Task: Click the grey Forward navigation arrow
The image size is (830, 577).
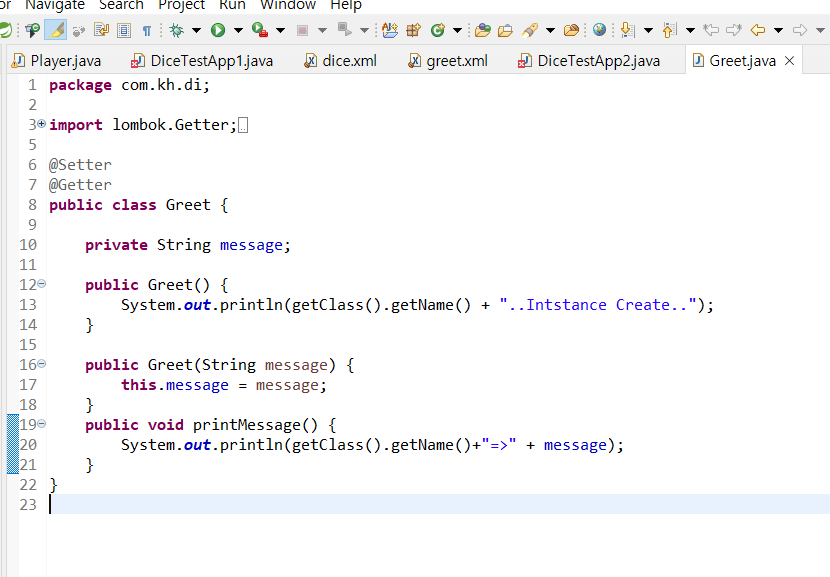Action: pos(800,30)
